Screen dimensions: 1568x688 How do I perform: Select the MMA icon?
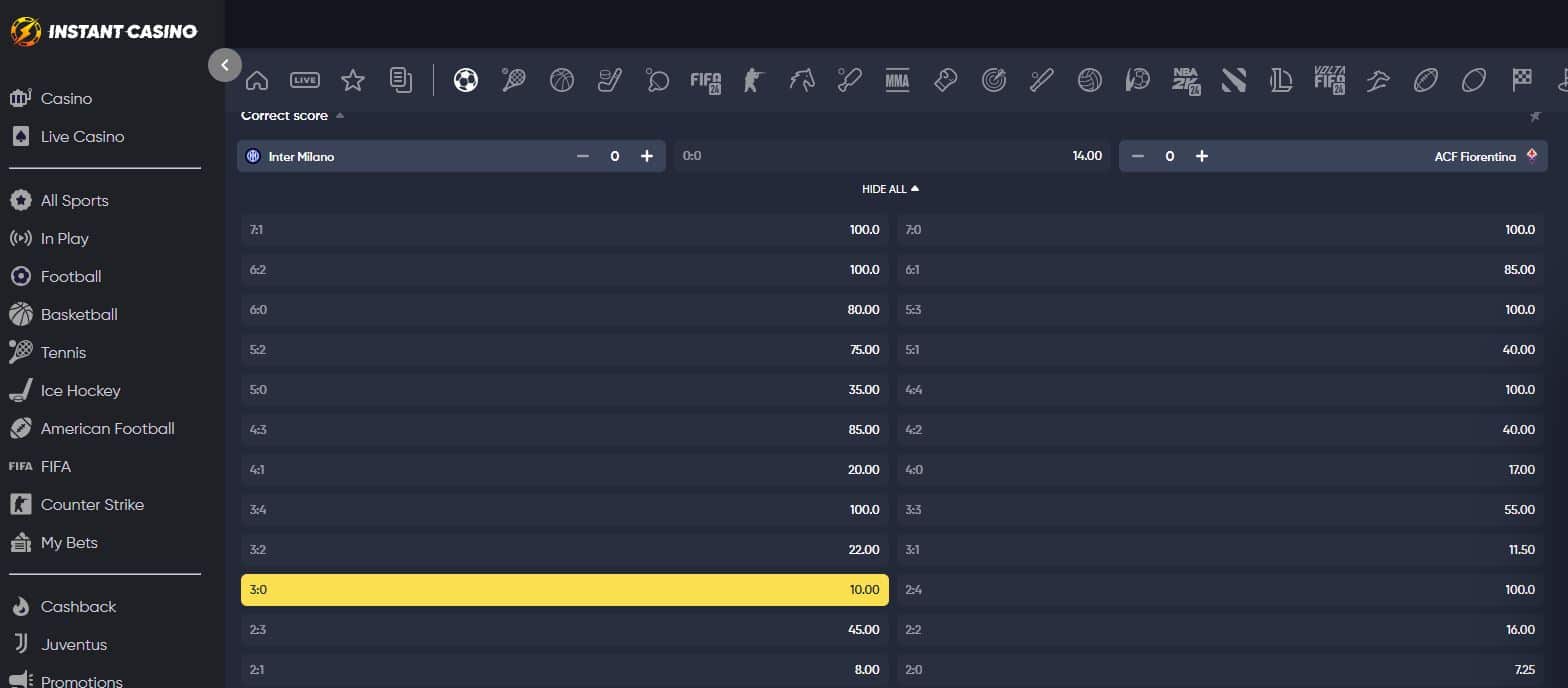coord(897,80)
